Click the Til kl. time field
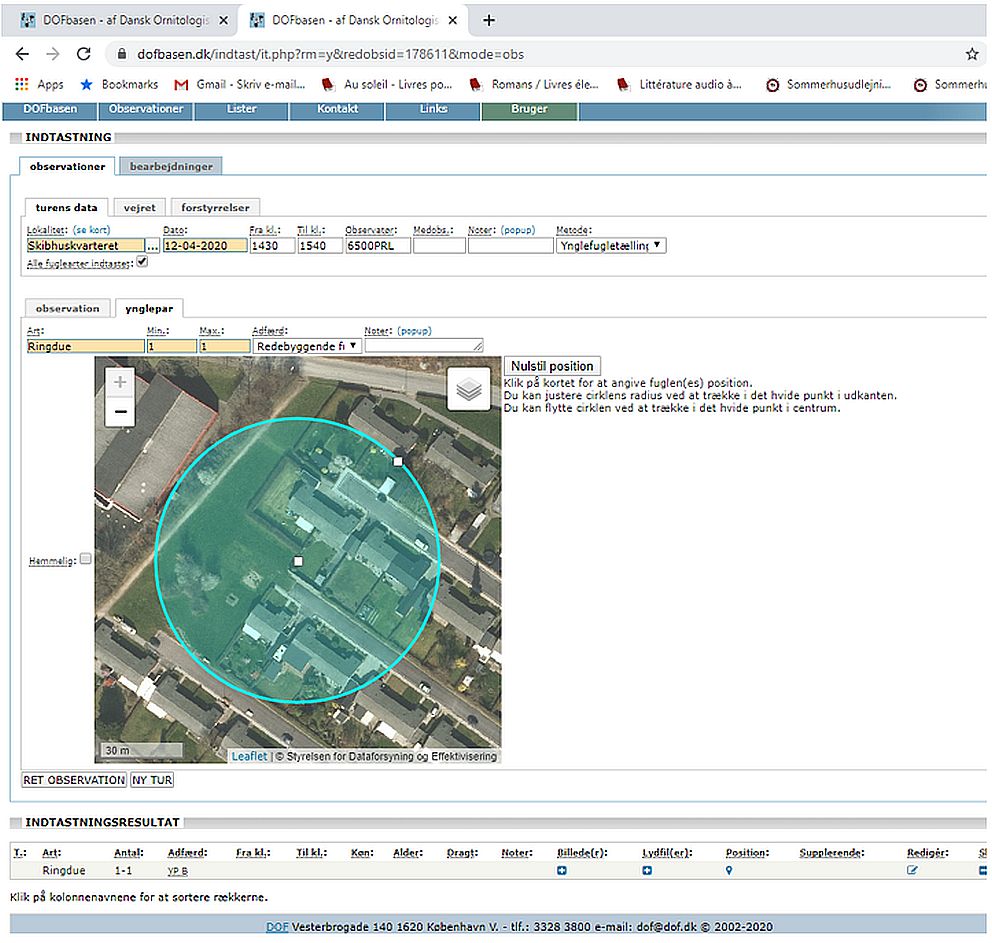Image resolution: width=992 pixels, height=943 pixels. 320,245
